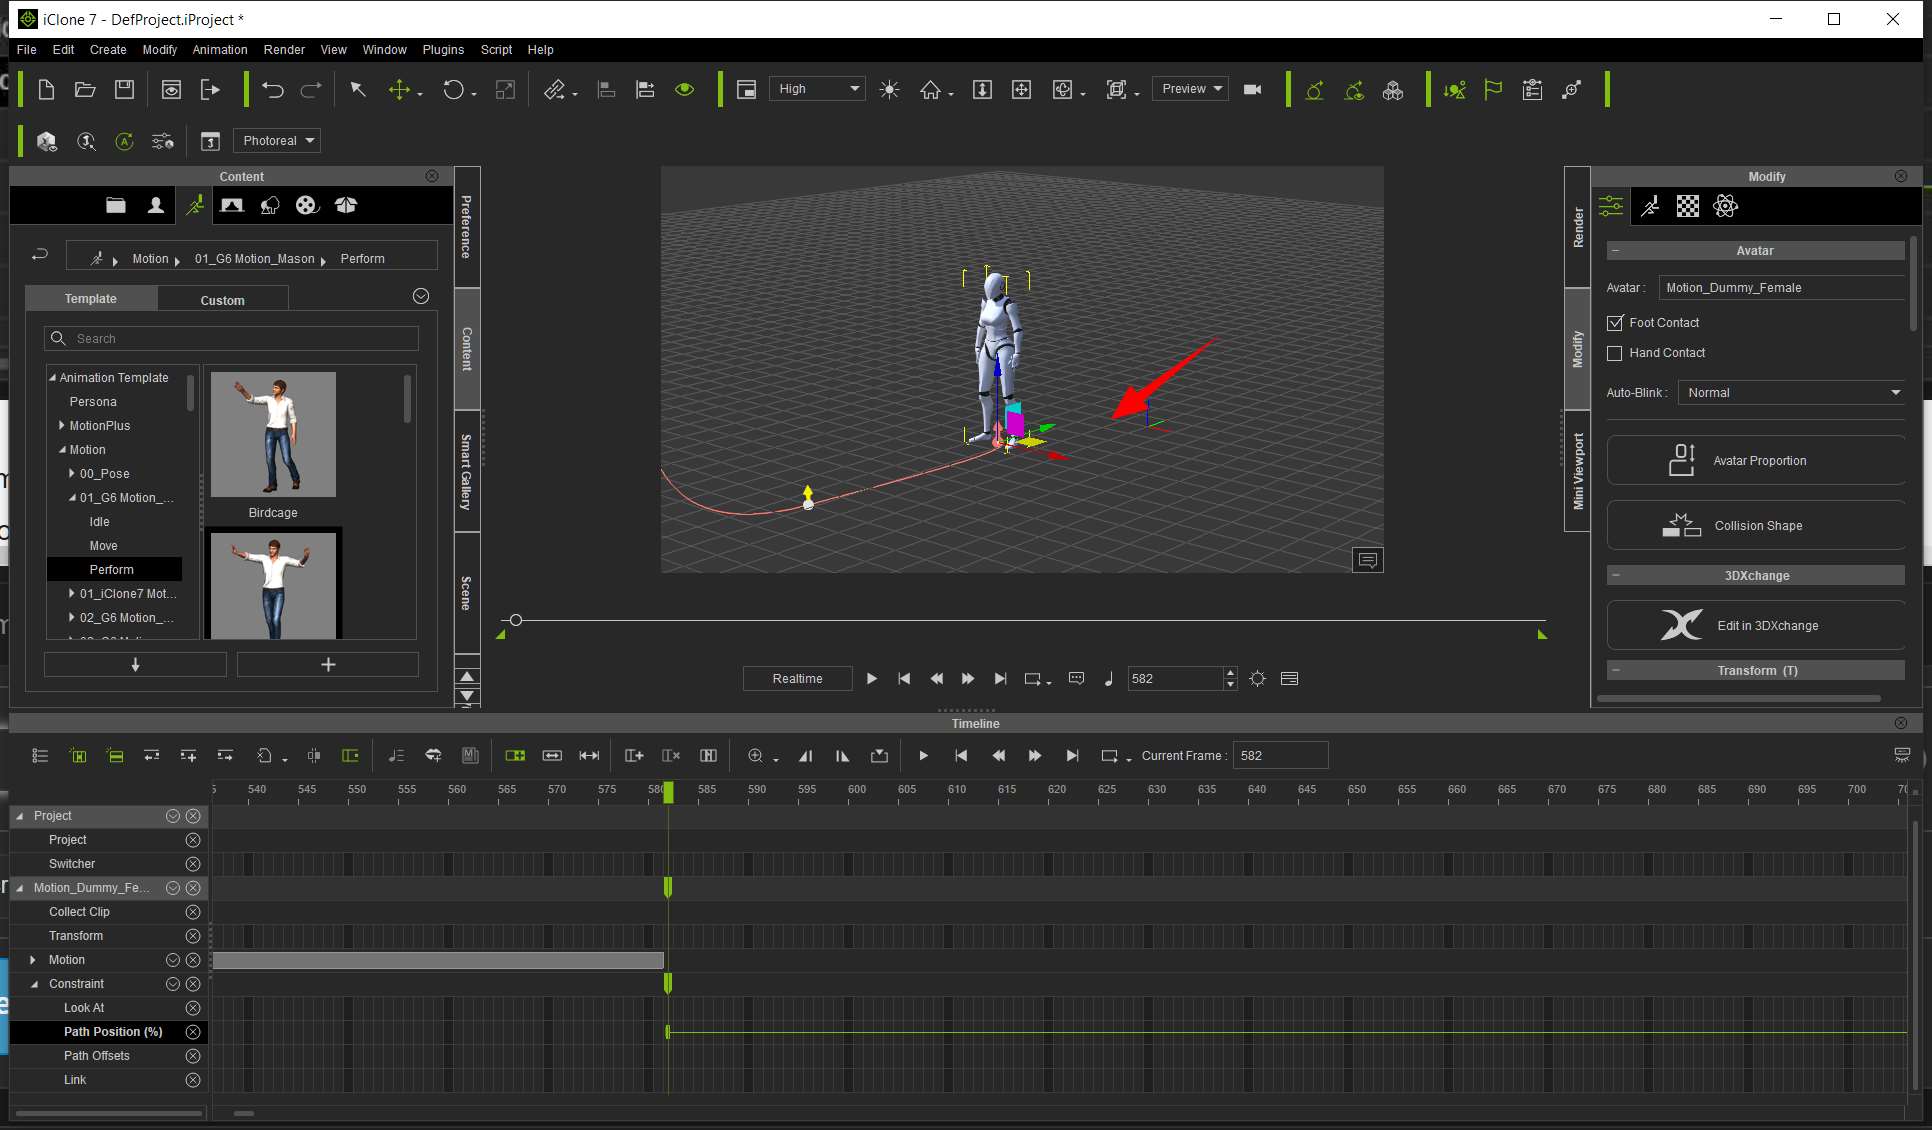This screenshot has height=1130, width=1932.
Task: Toggle the Look At track circle button
Action: [193, 1008]
